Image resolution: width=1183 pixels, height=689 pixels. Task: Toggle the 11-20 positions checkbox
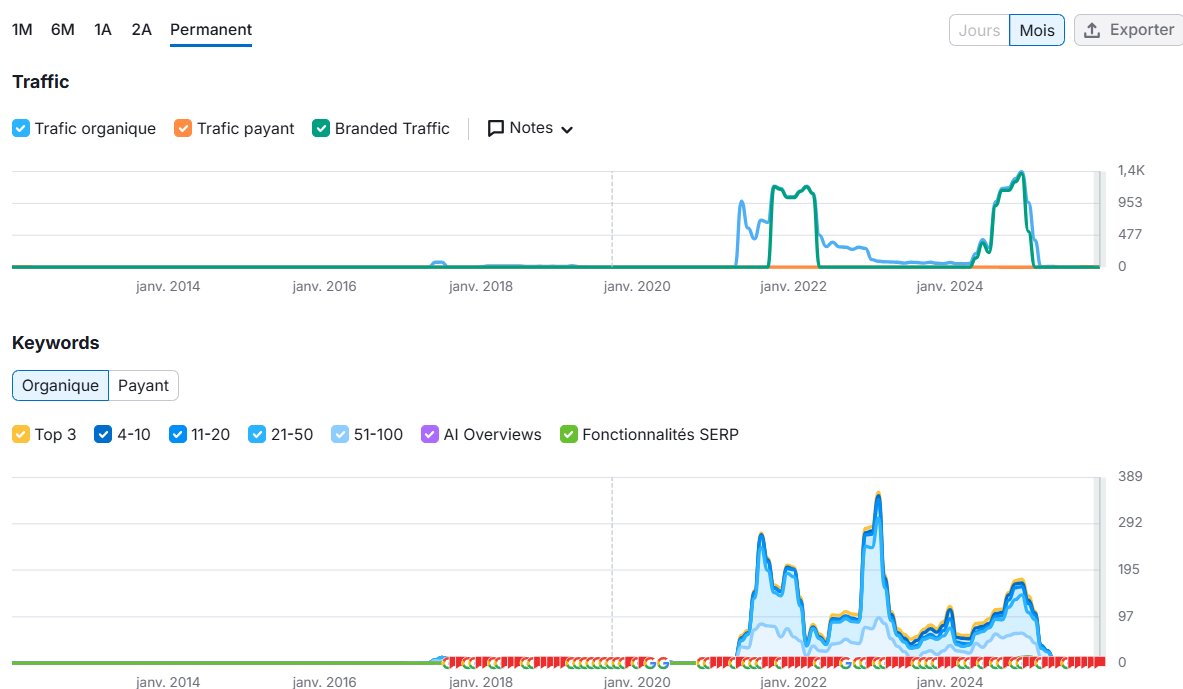177,435
